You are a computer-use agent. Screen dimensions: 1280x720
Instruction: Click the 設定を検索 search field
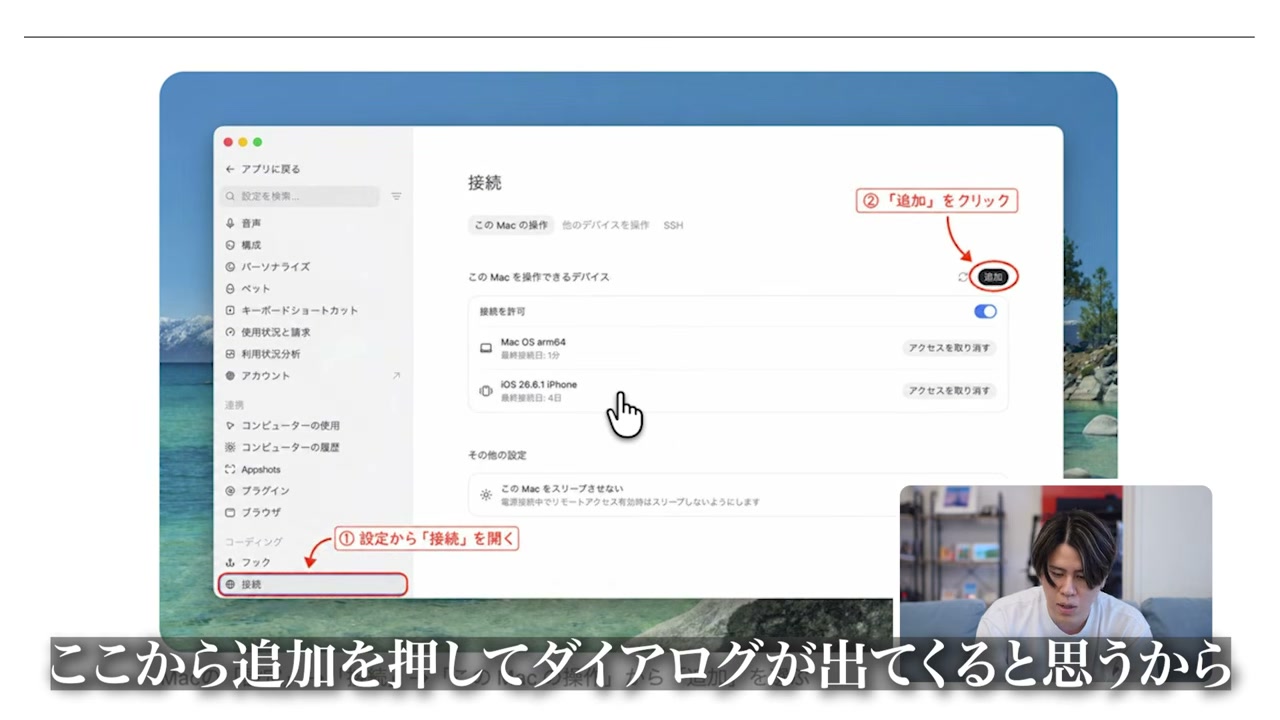pos(300,196)
